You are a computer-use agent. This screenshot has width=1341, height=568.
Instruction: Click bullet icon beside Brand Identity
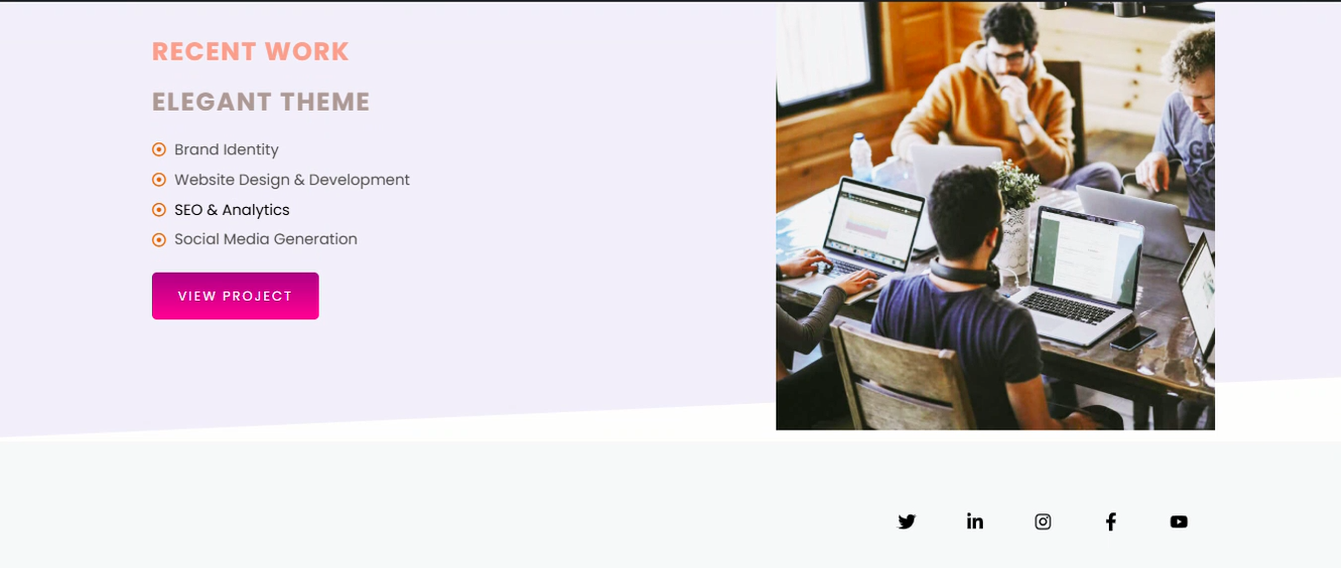(x=159, y=150)
